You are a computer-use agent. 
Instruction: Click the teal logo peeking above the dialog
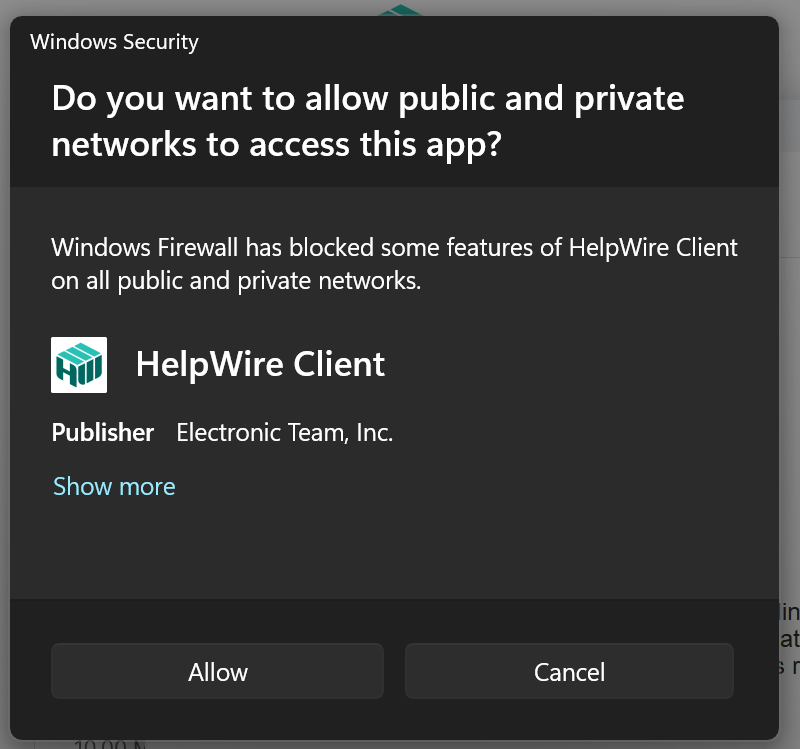[401, 10]
